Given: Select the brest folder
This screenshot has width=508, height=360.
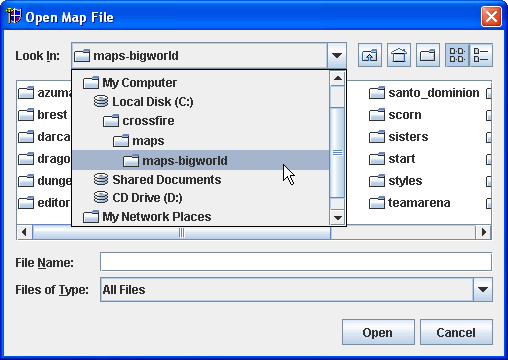Looking at the screenshot, I should tap(43, 115).
